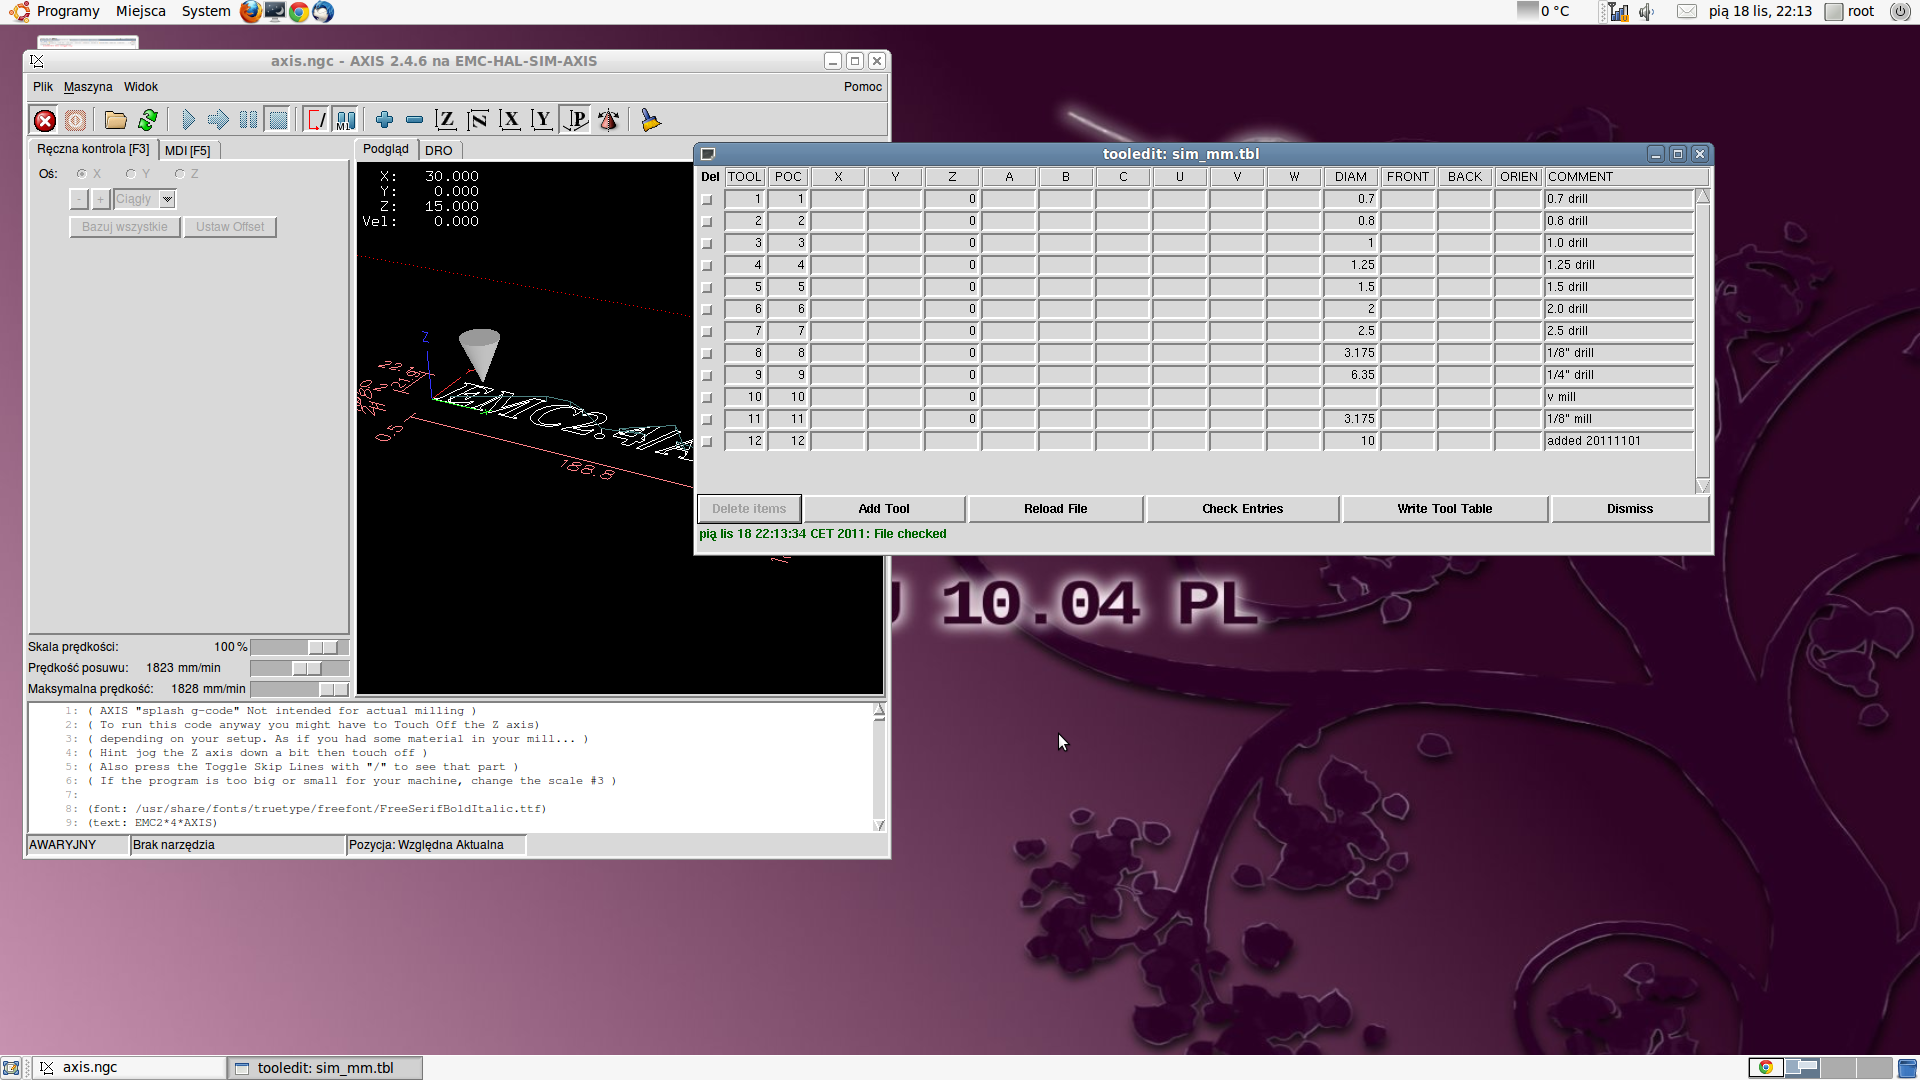Switch to the X view icon
The width and height of the screenshot is (1920, 1080).
[510, 120]
